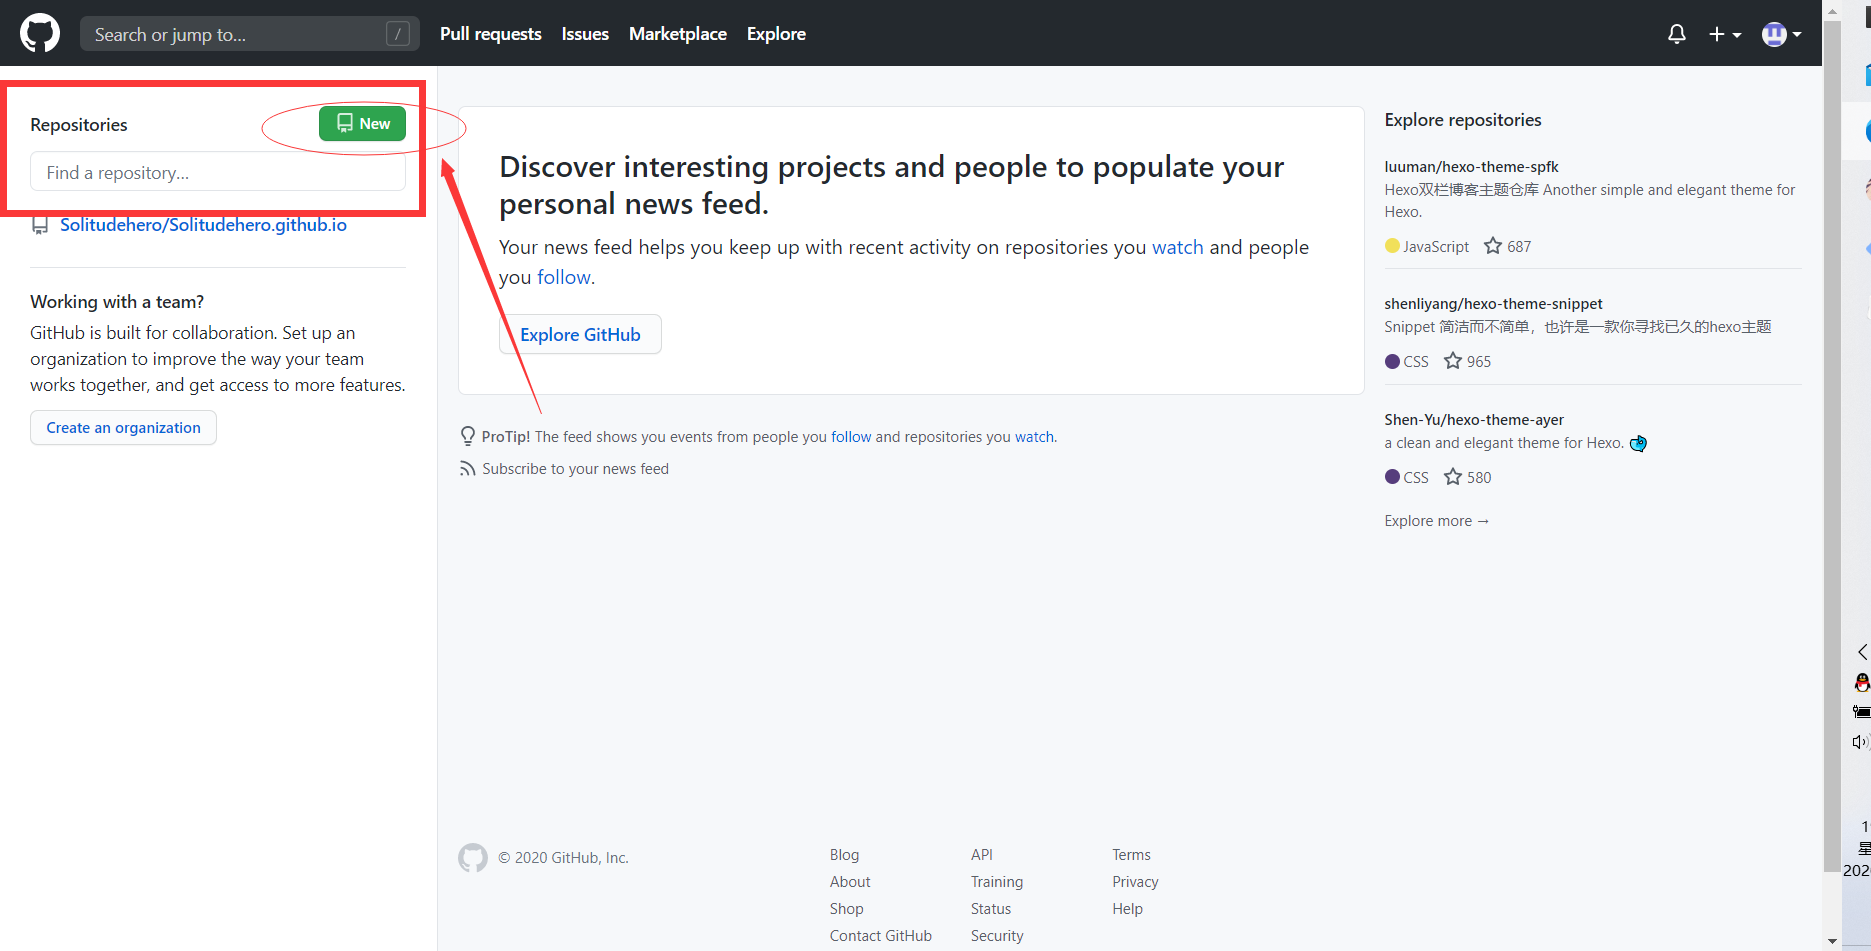This screenshot has width=1871, height=951.
Task: Click the volume speaker tray icon
Action: [1860, 742]
